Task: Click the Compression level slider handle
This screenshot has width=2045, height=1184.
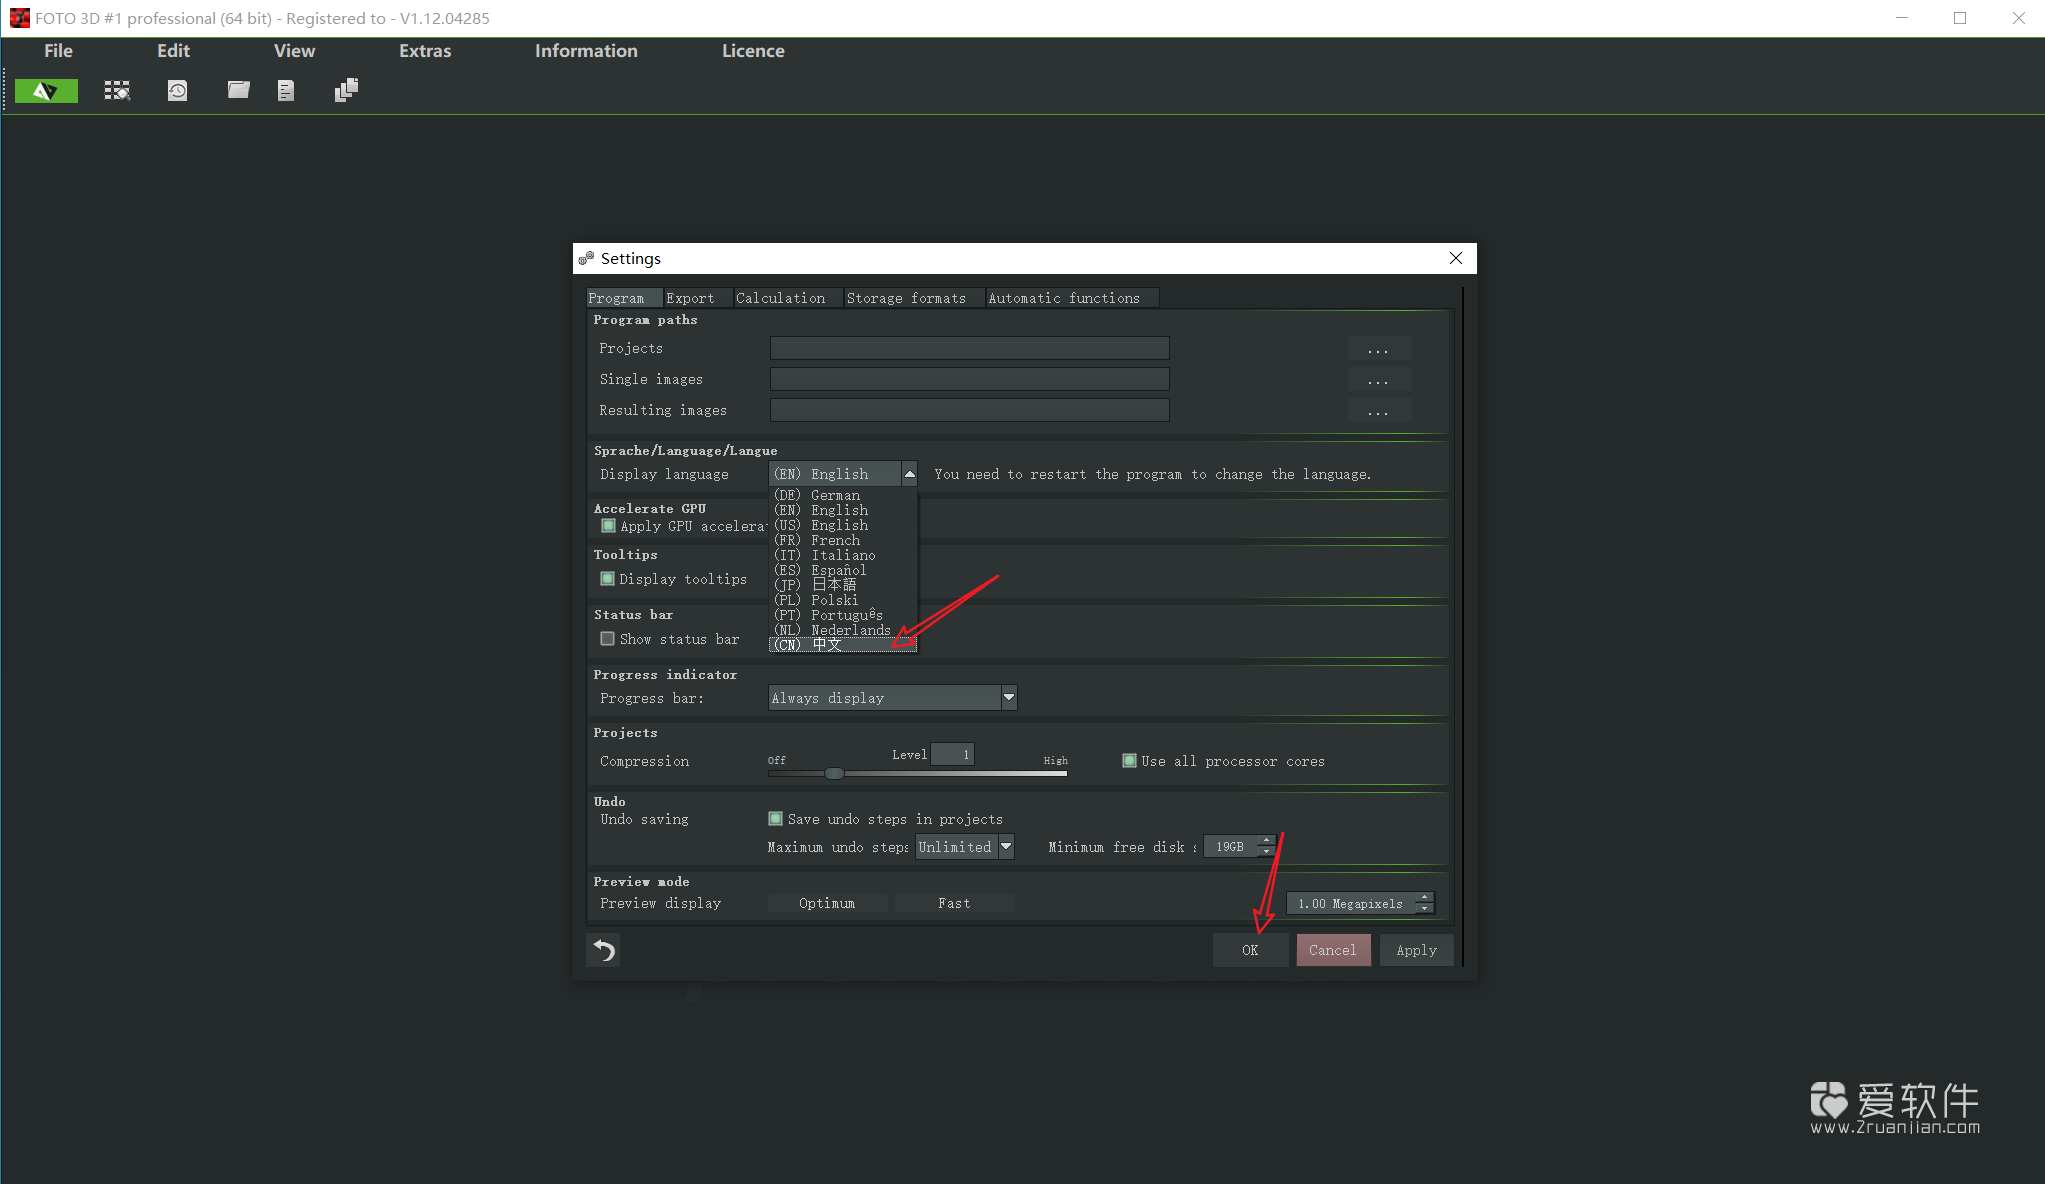Action: pos(834,773)
